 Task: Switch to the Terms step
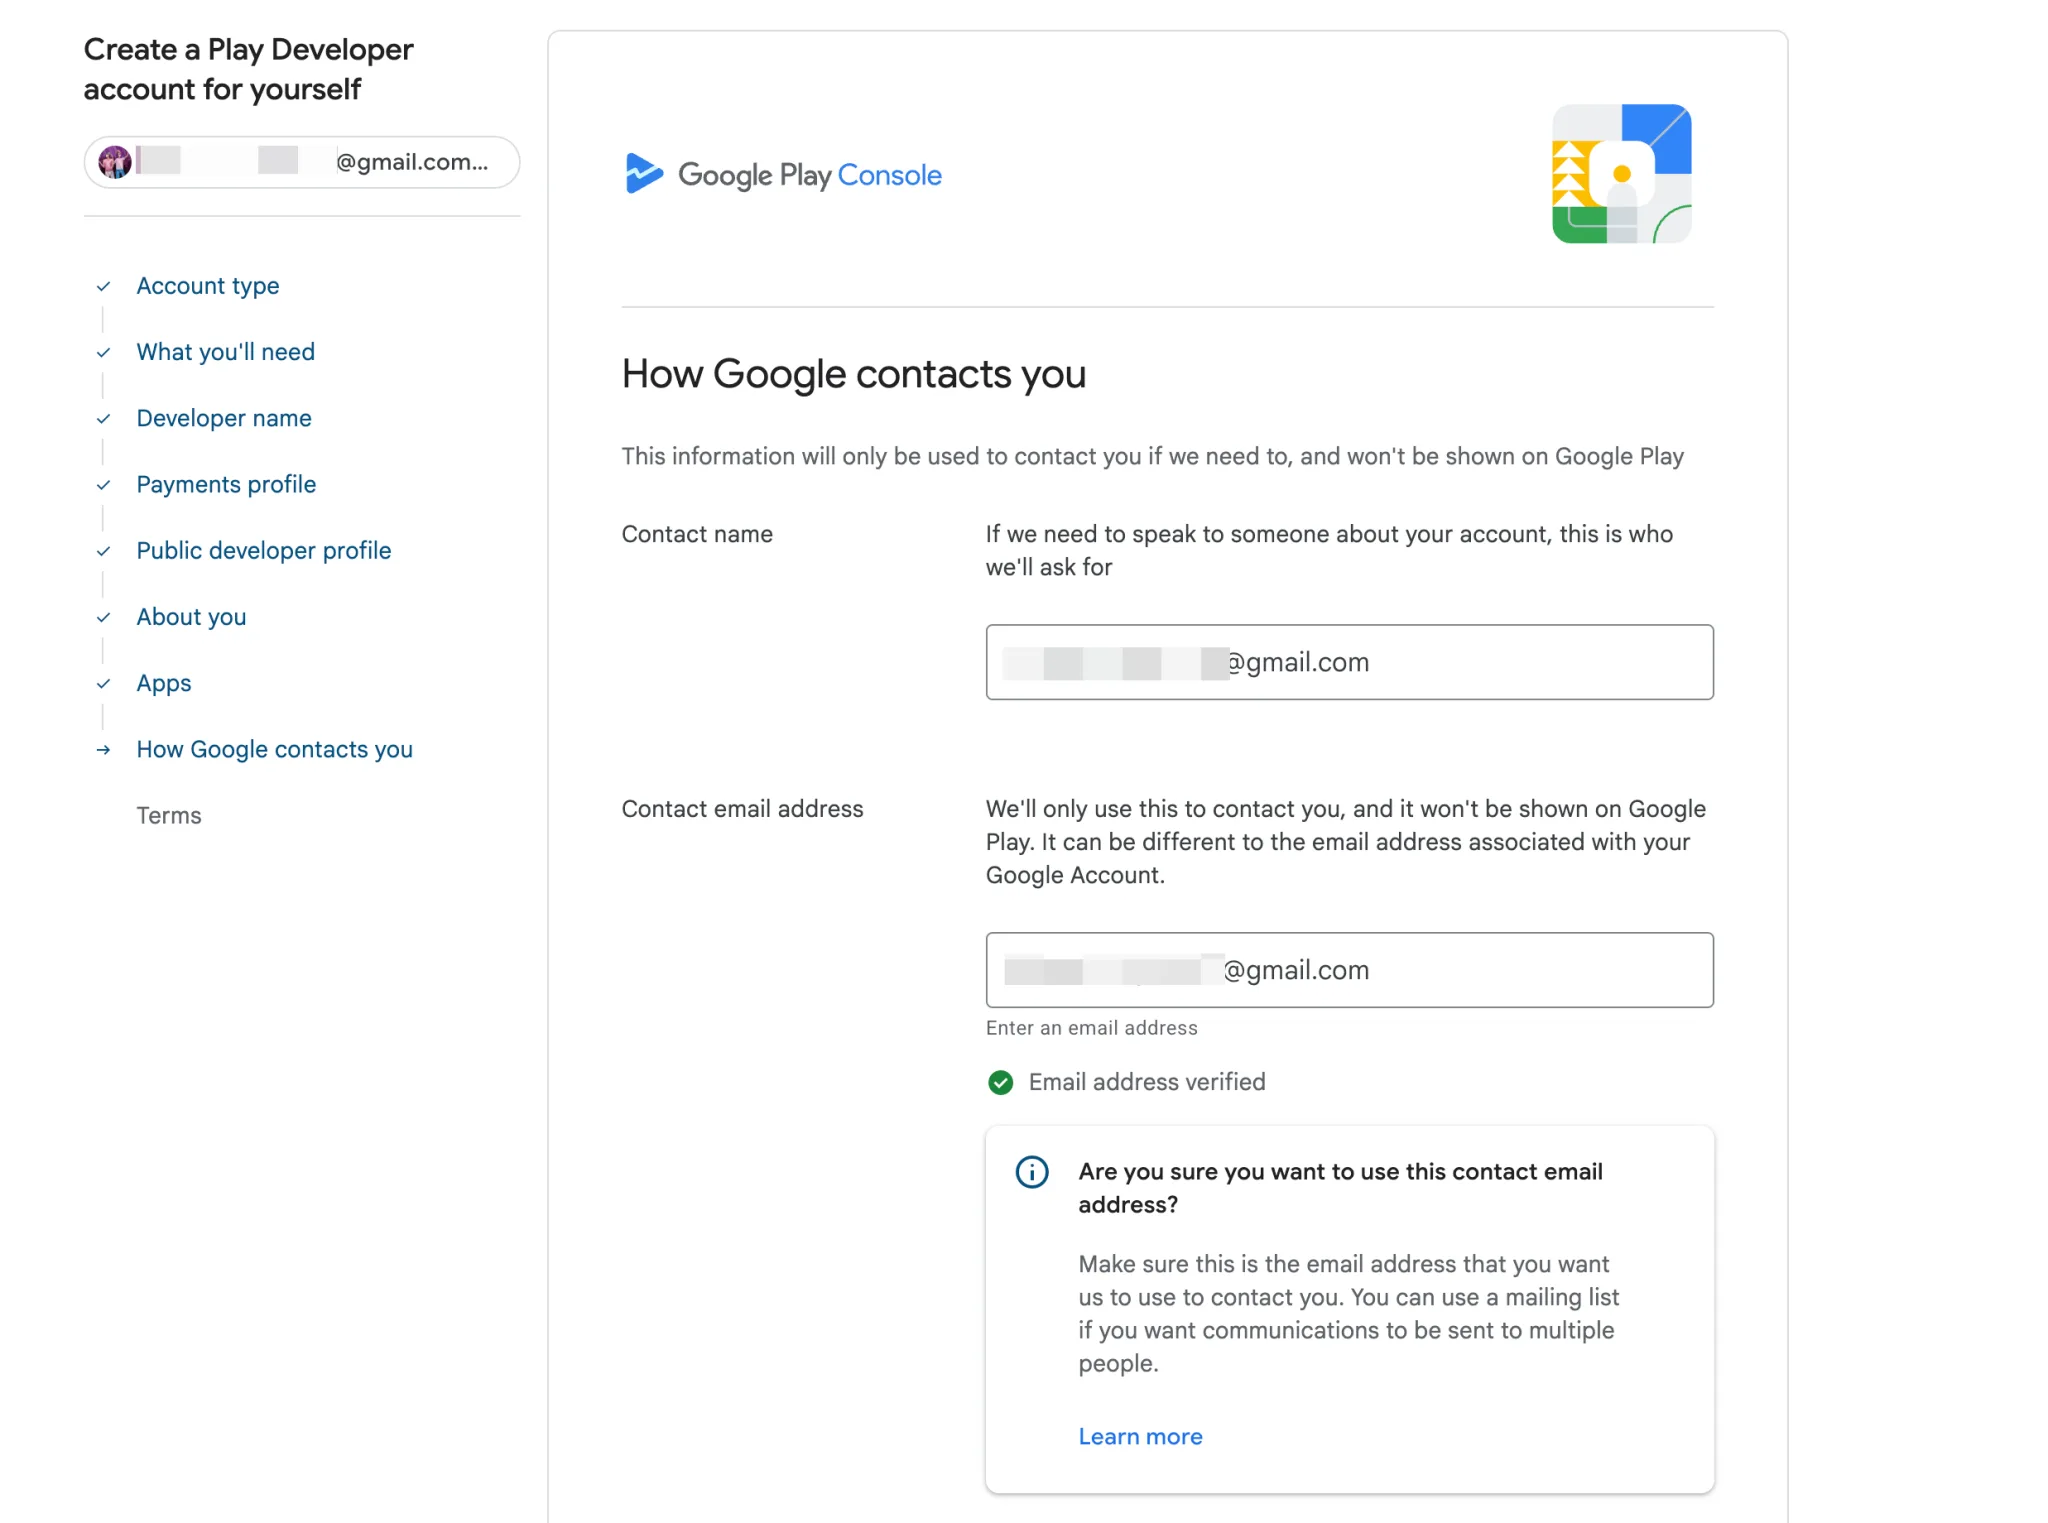pos(169,816)
